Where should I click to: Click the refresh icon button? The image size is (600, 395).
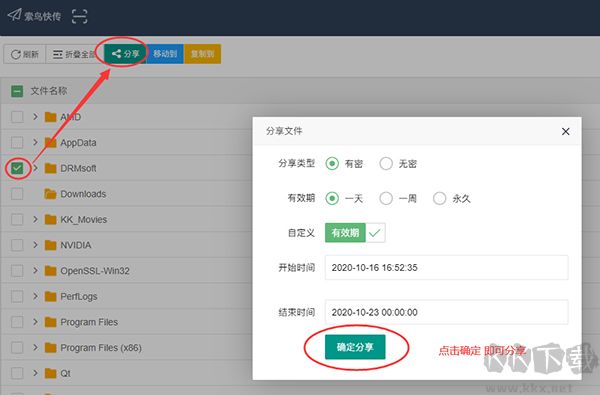(x=24, y=54)
